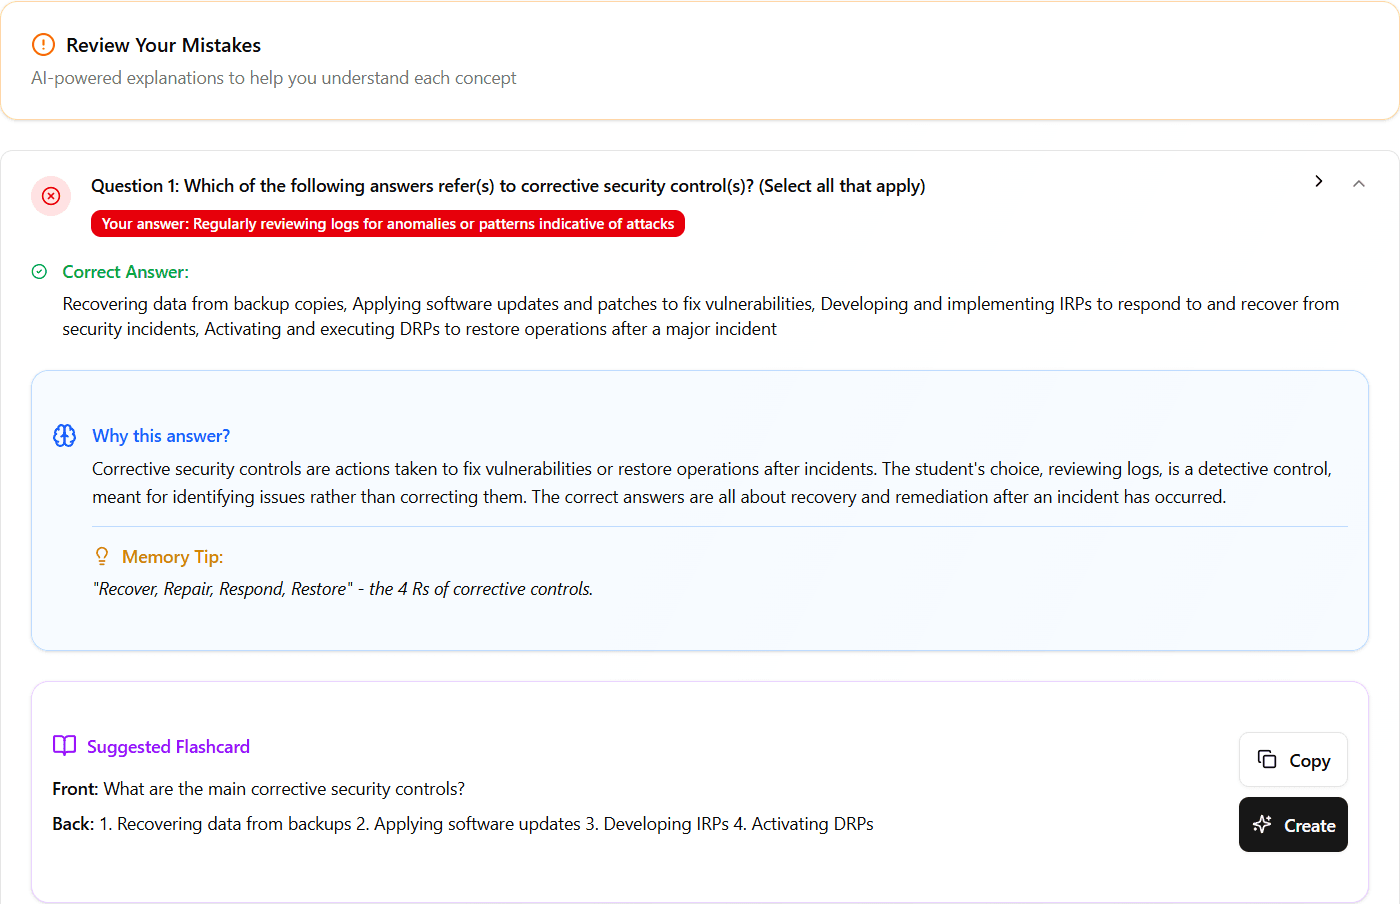This screenshot has height=904, width=1400.
Task: Click the open book icon next to Suggested Flashcard
Action: click(64, 745)
